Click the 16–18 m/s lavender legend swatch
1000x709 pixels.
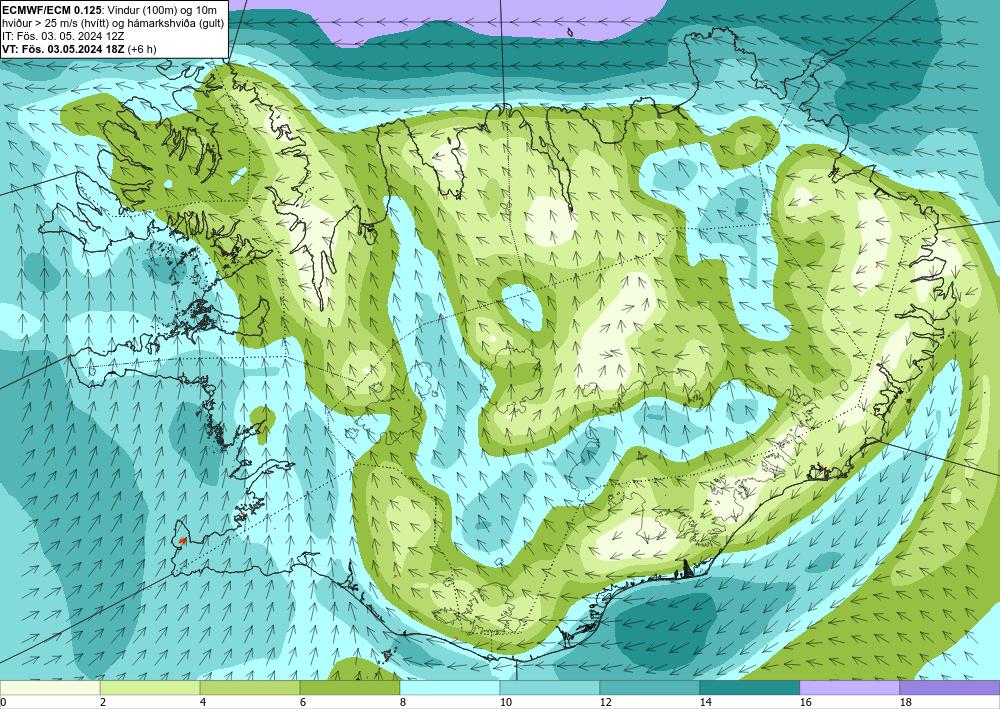point(849,688)
